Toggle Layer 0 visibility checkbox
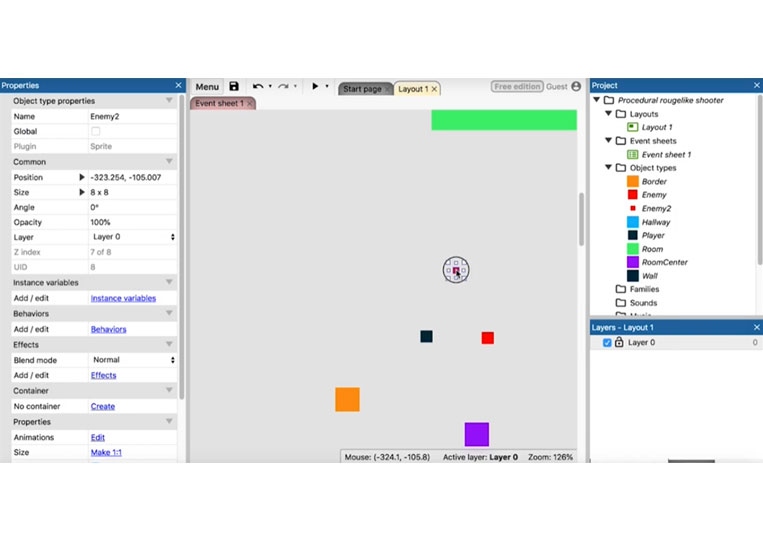 pyautogui.click(x=607, y=343)
